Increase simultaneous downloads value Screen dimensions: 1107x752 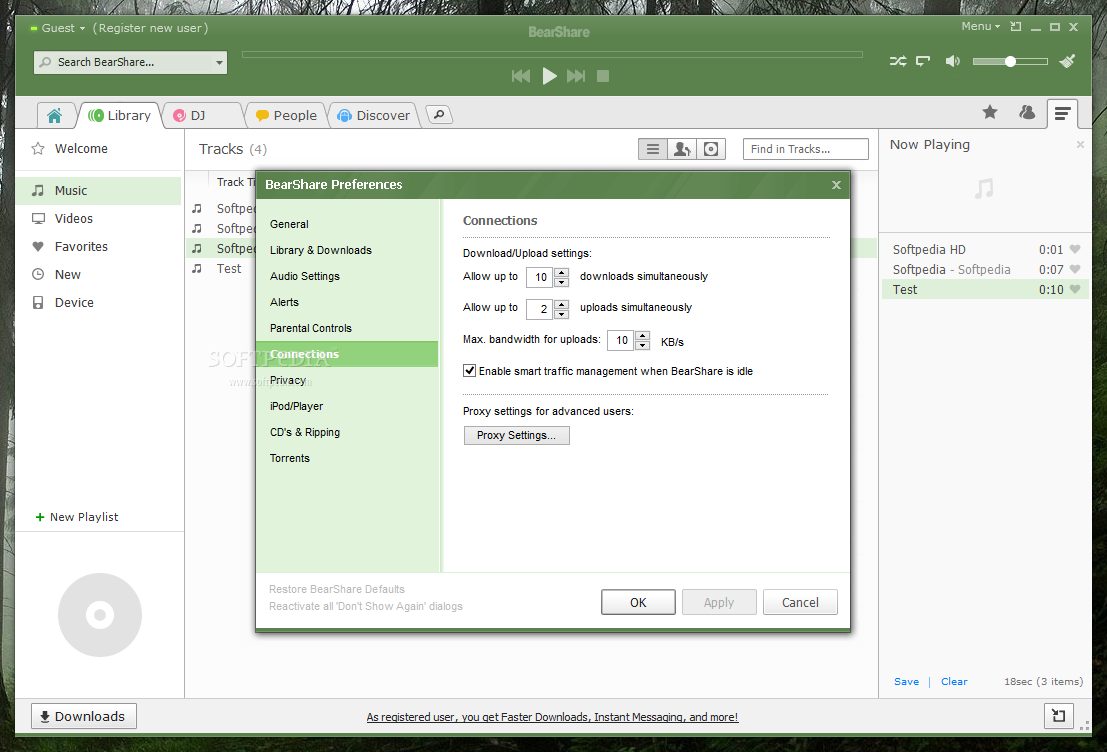(x=561, y=273)
